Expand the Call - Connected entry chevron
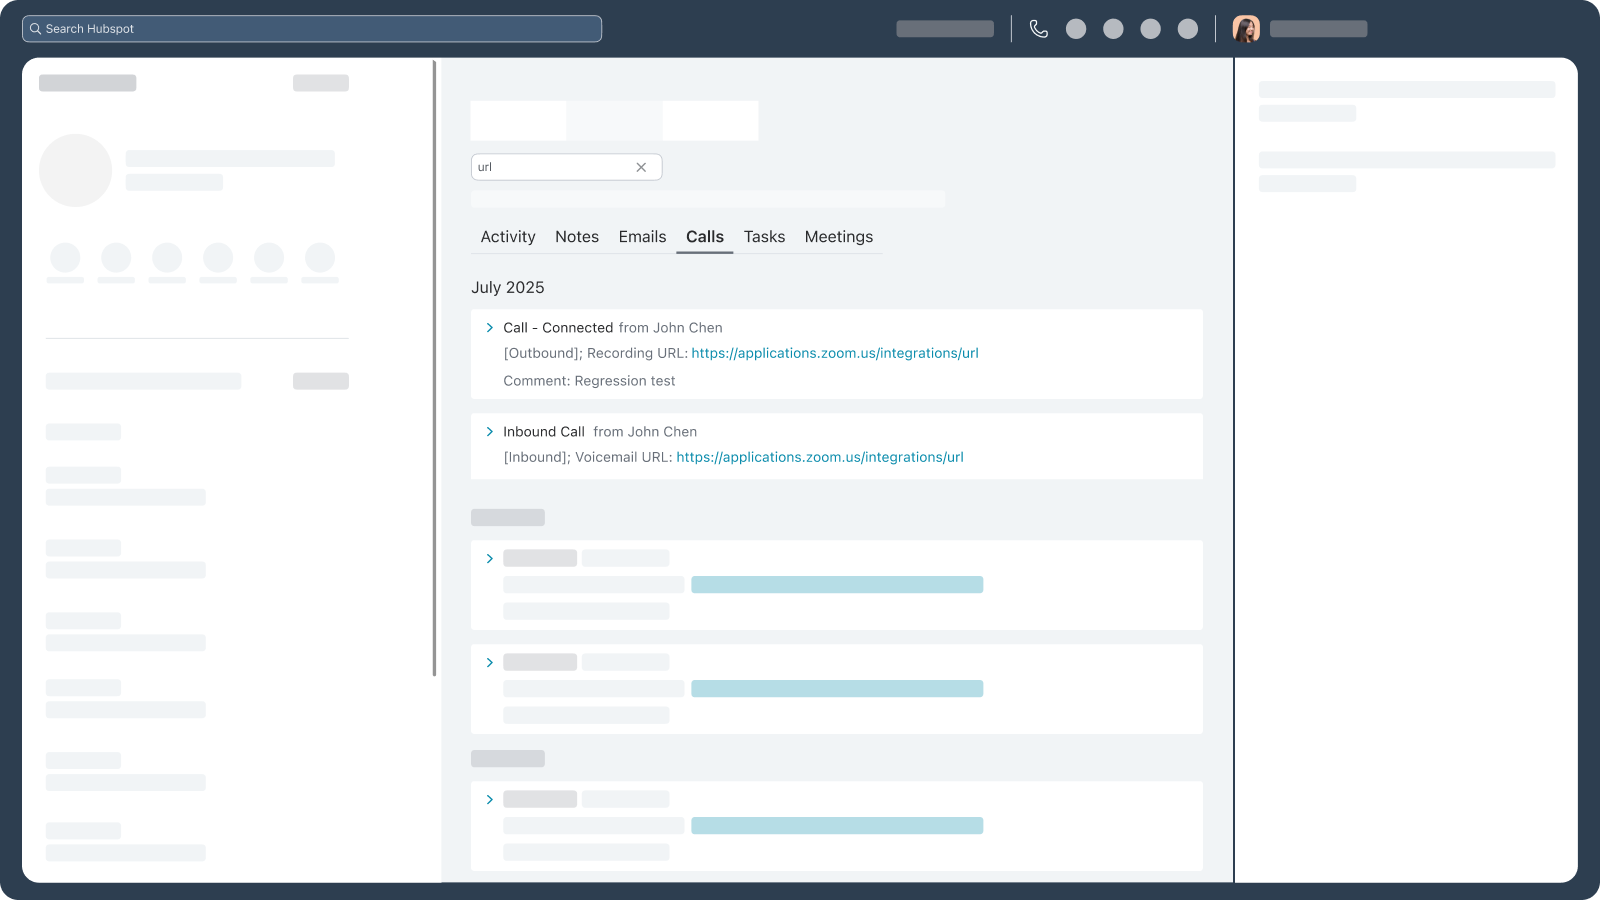This screenshot has width=1600, height=900. 490,328
